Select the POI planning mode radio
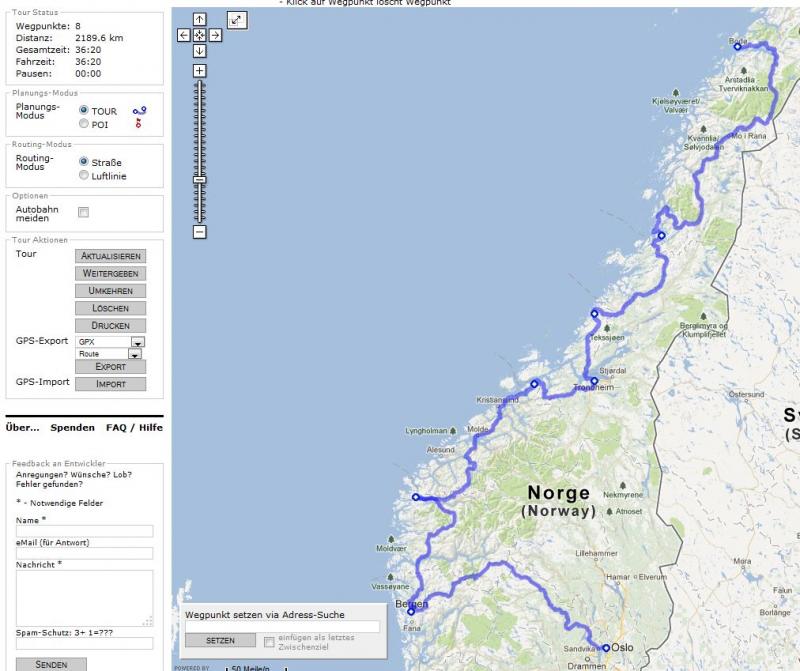Image resolution: width=800 pixels, height=671 pixels. tap(84, 123)
